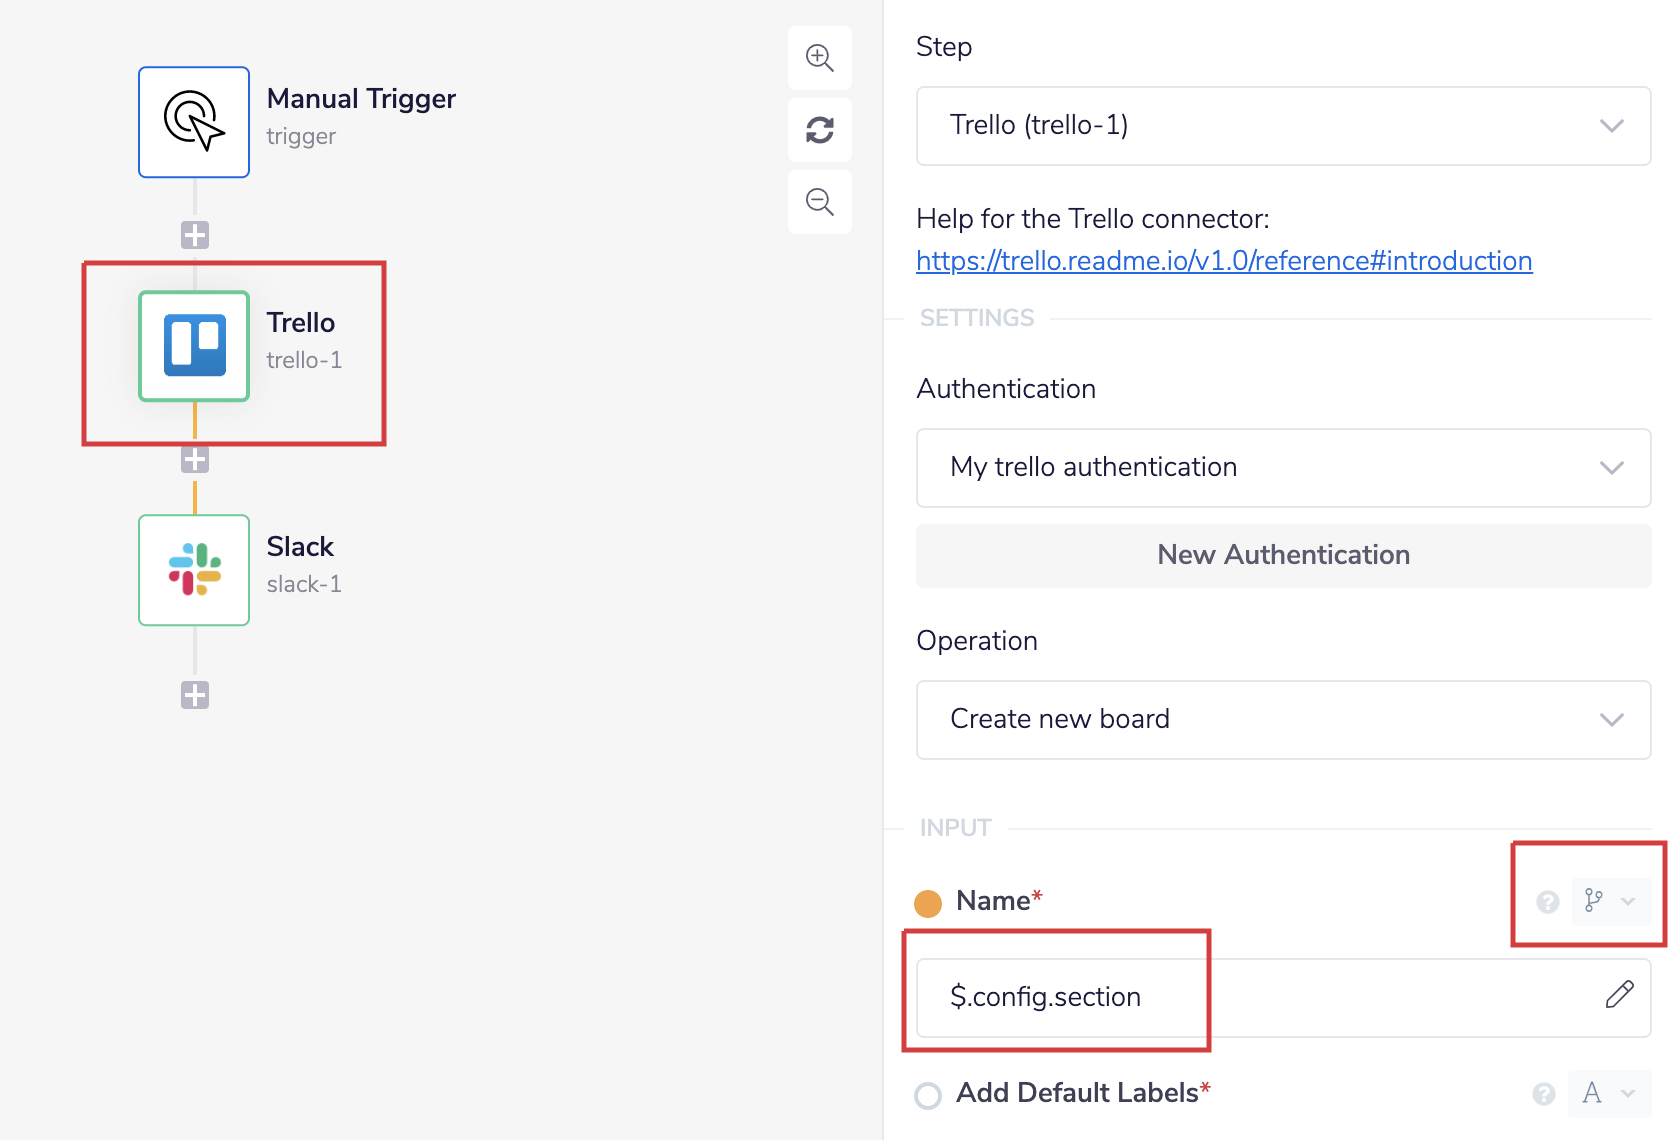This screenshot has width=1680, height=1140.
Task: Add a step after Slack
Action: (195, 695)
